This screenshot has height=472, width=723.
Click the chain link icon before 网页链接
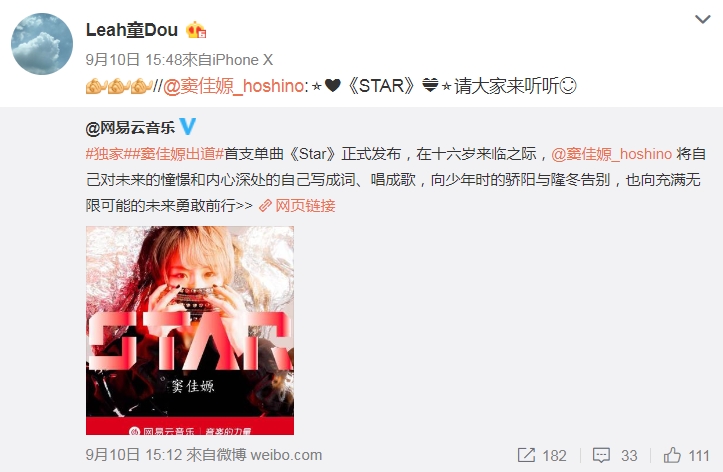click(x=265, y=206)
